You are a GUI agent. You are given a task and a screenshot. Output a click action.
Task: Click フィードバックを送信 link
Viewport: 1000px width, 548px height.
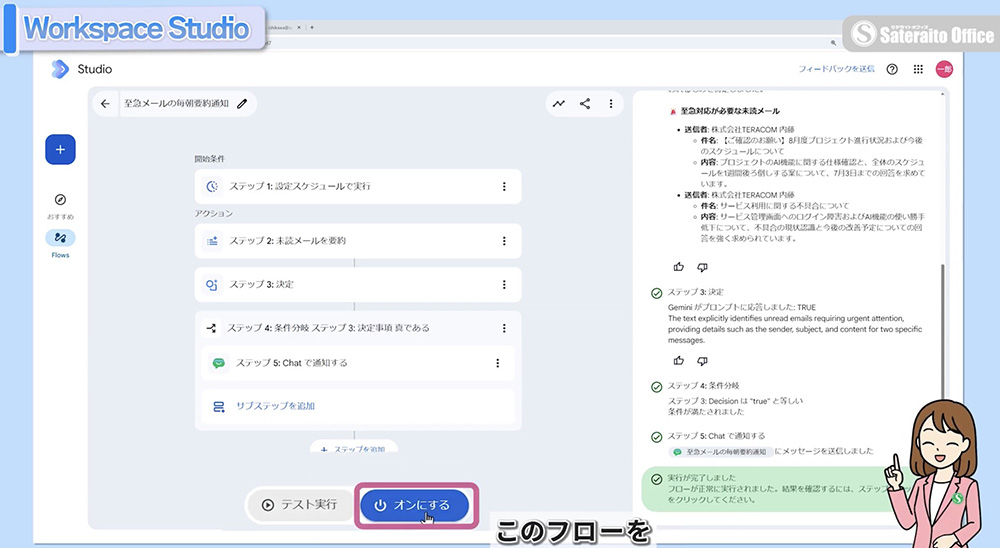pos(836,69)
